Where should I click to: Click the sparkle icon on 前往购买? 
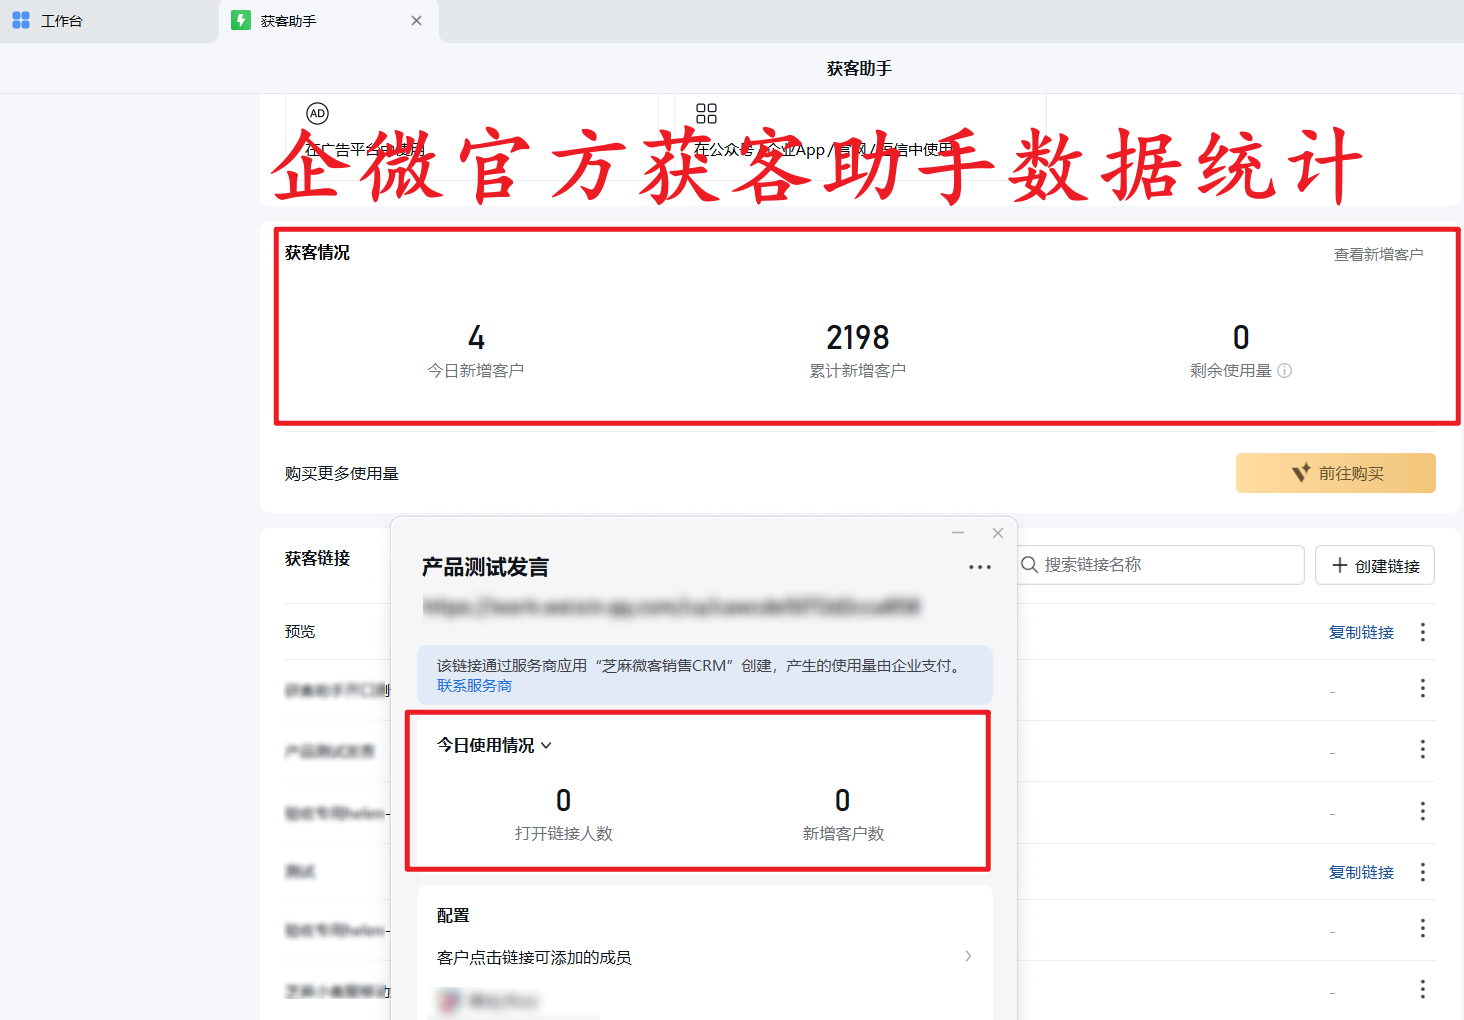(x=1300, y=472)
